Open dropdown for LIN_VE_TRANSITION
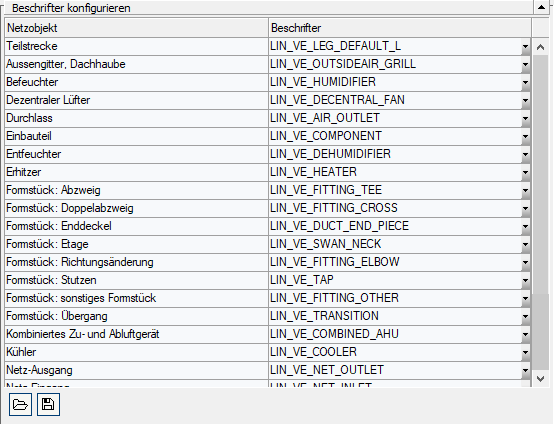 point(525,317)
